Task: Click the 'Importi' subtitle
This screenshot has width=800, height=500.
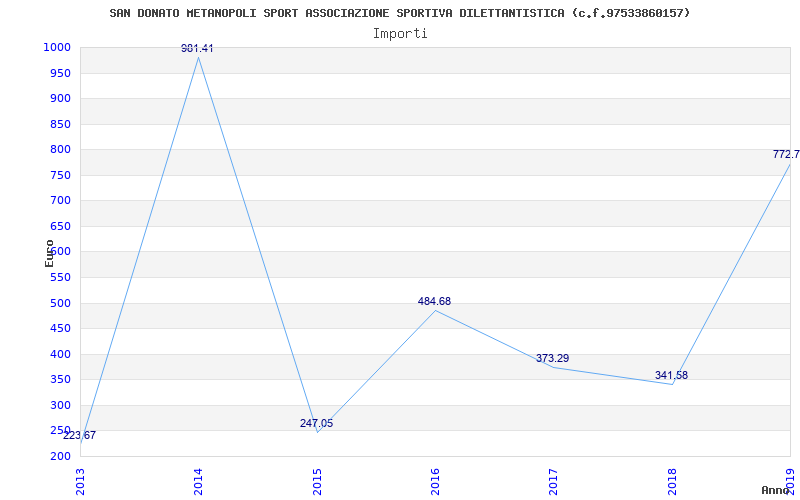Action: click(400, 34)
